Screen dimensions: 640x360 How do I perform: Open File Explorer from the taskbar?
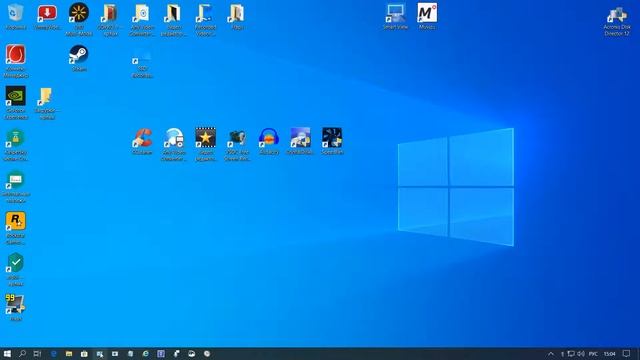[69, 354]
